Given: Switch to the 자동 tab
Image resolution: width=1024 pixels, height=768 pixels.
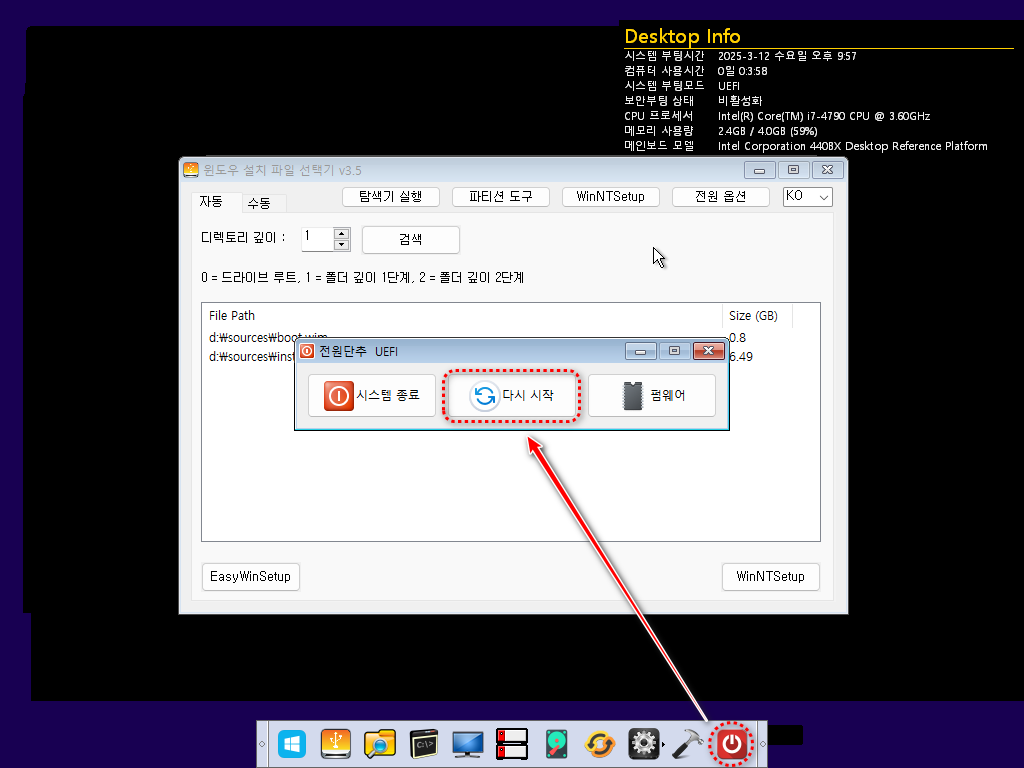Looking at the screenshot, I should [x=211, y=202].
